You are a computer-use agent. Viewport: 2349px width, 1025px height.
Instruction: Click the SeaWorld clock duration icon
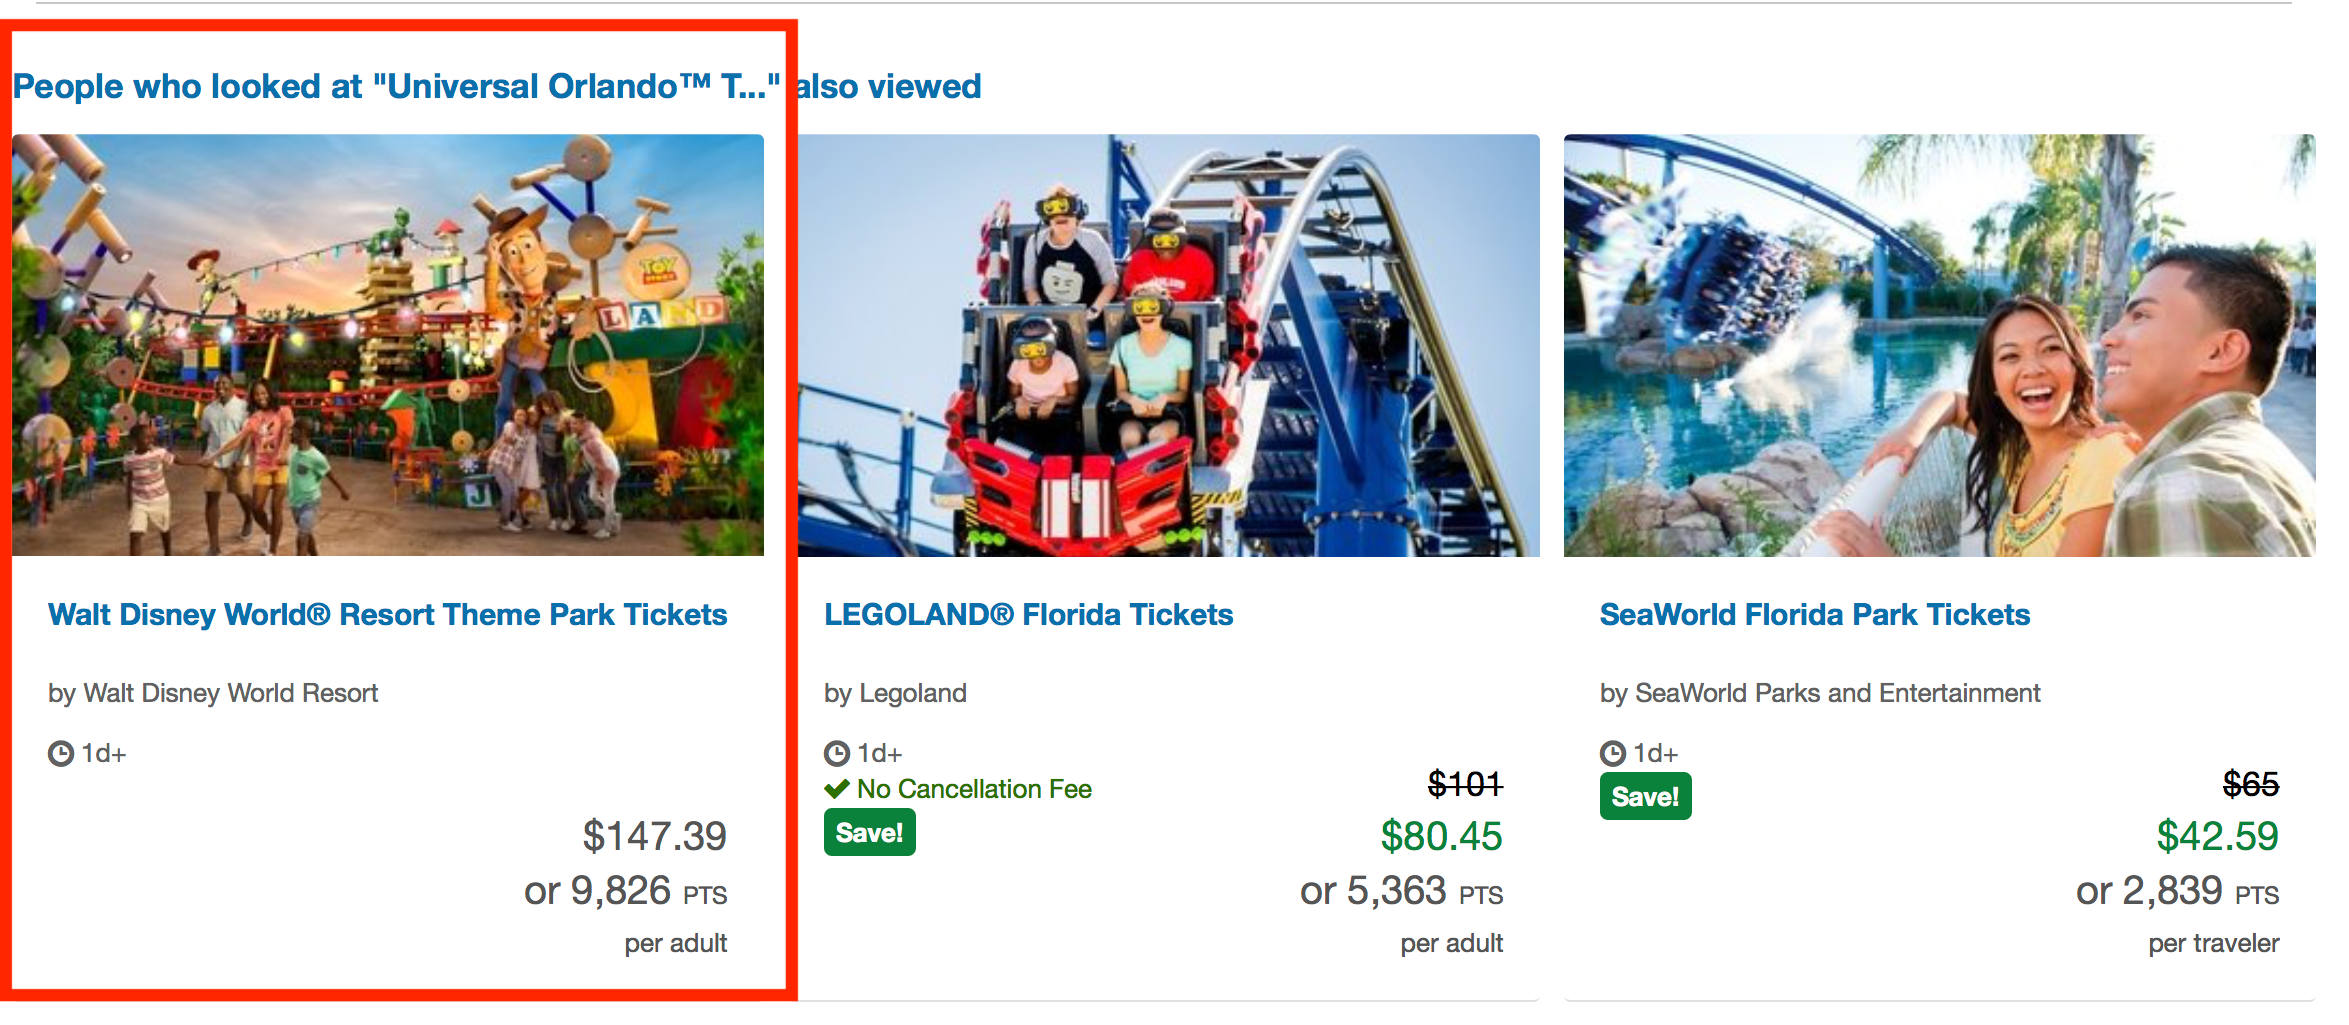click(x=1613, y=753)
